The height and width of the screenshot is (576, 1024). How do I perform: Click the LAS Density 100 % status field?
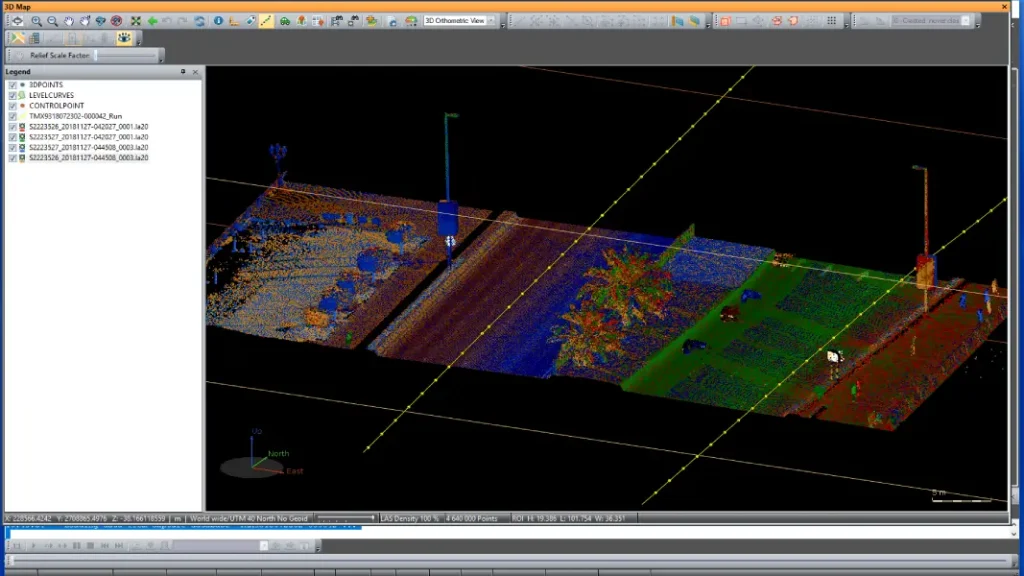pyautogui.click(x=410, y=518)
